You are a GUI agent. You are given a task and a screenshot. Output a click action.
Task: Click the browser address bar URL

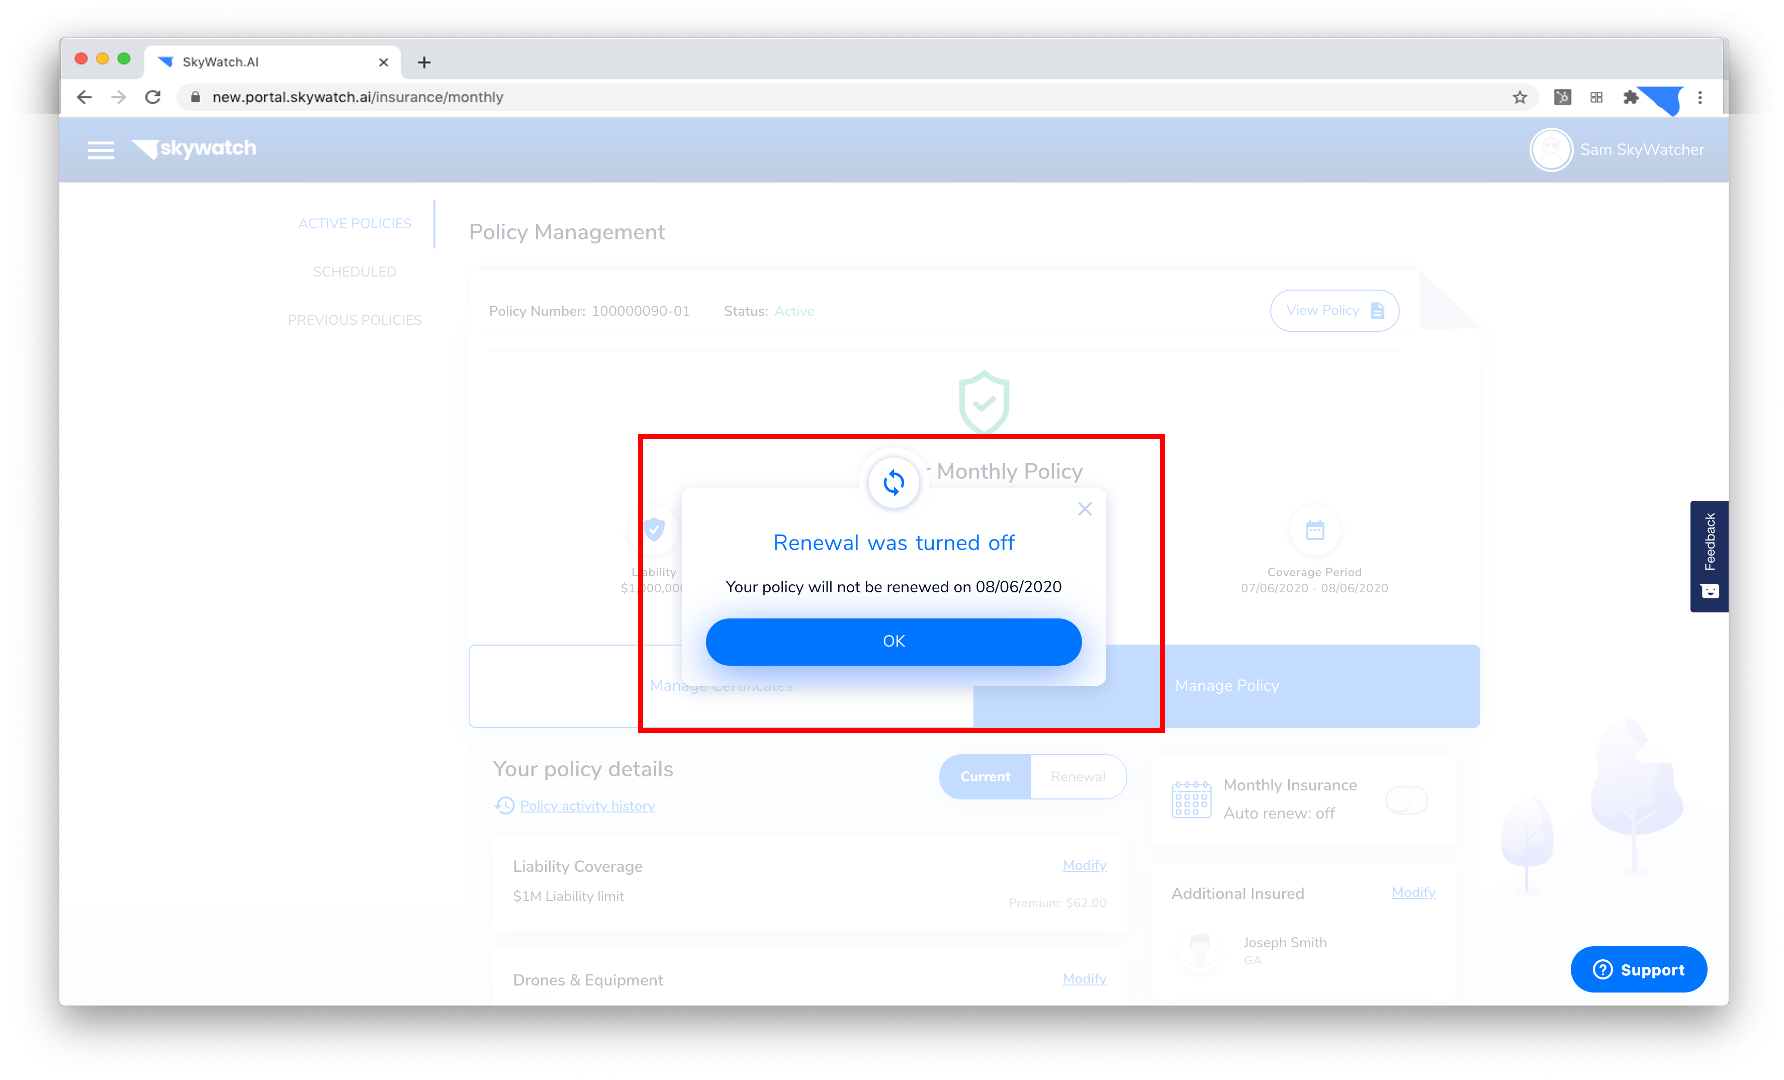point(357,97)
